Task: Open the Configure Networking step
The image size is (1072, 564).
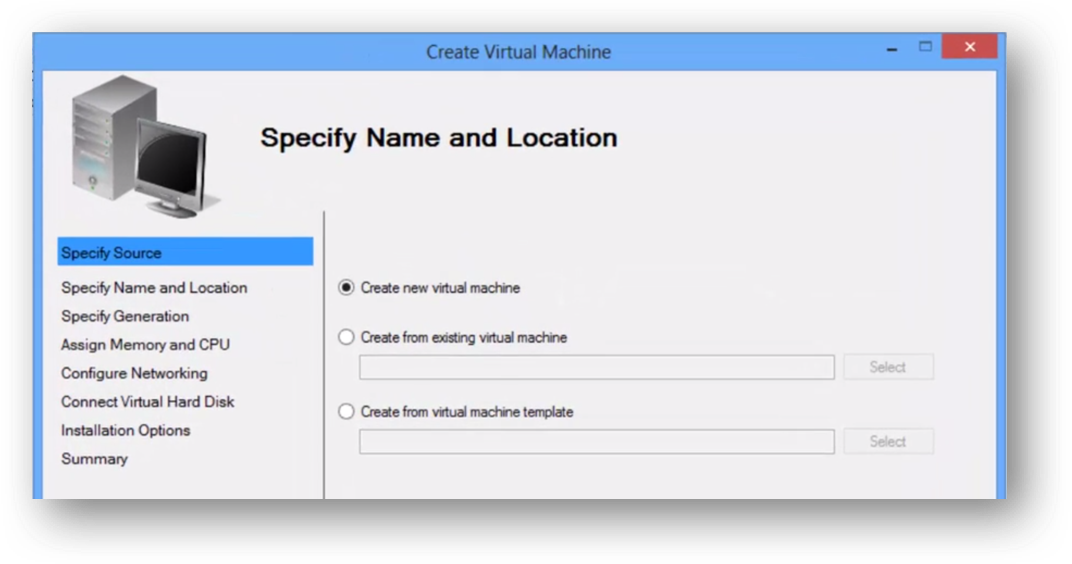Action: click(134, 373)
